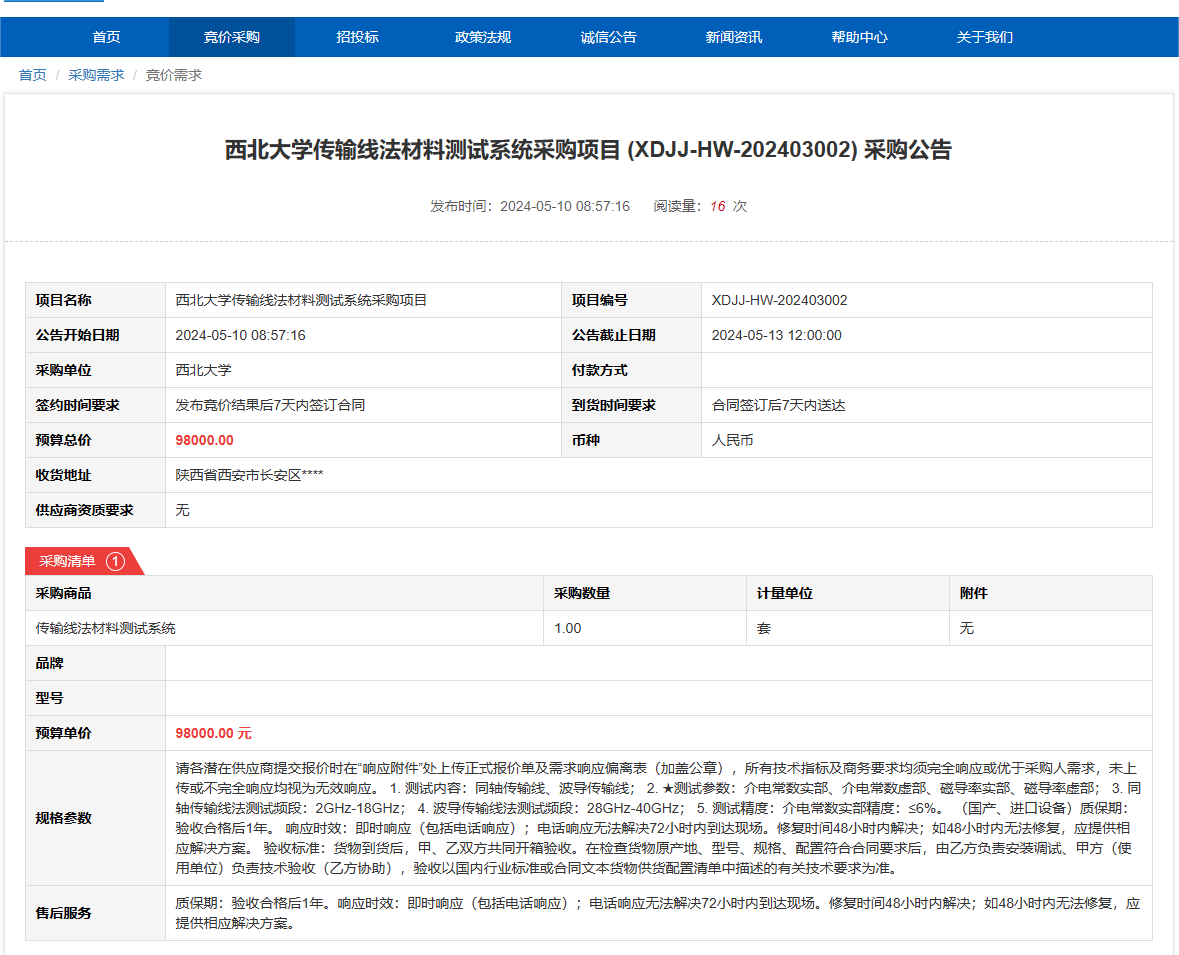Open the 帮助中心 menu item
Image resolution: width=1179 pixels, height=955 pixels.
(859, 37)
